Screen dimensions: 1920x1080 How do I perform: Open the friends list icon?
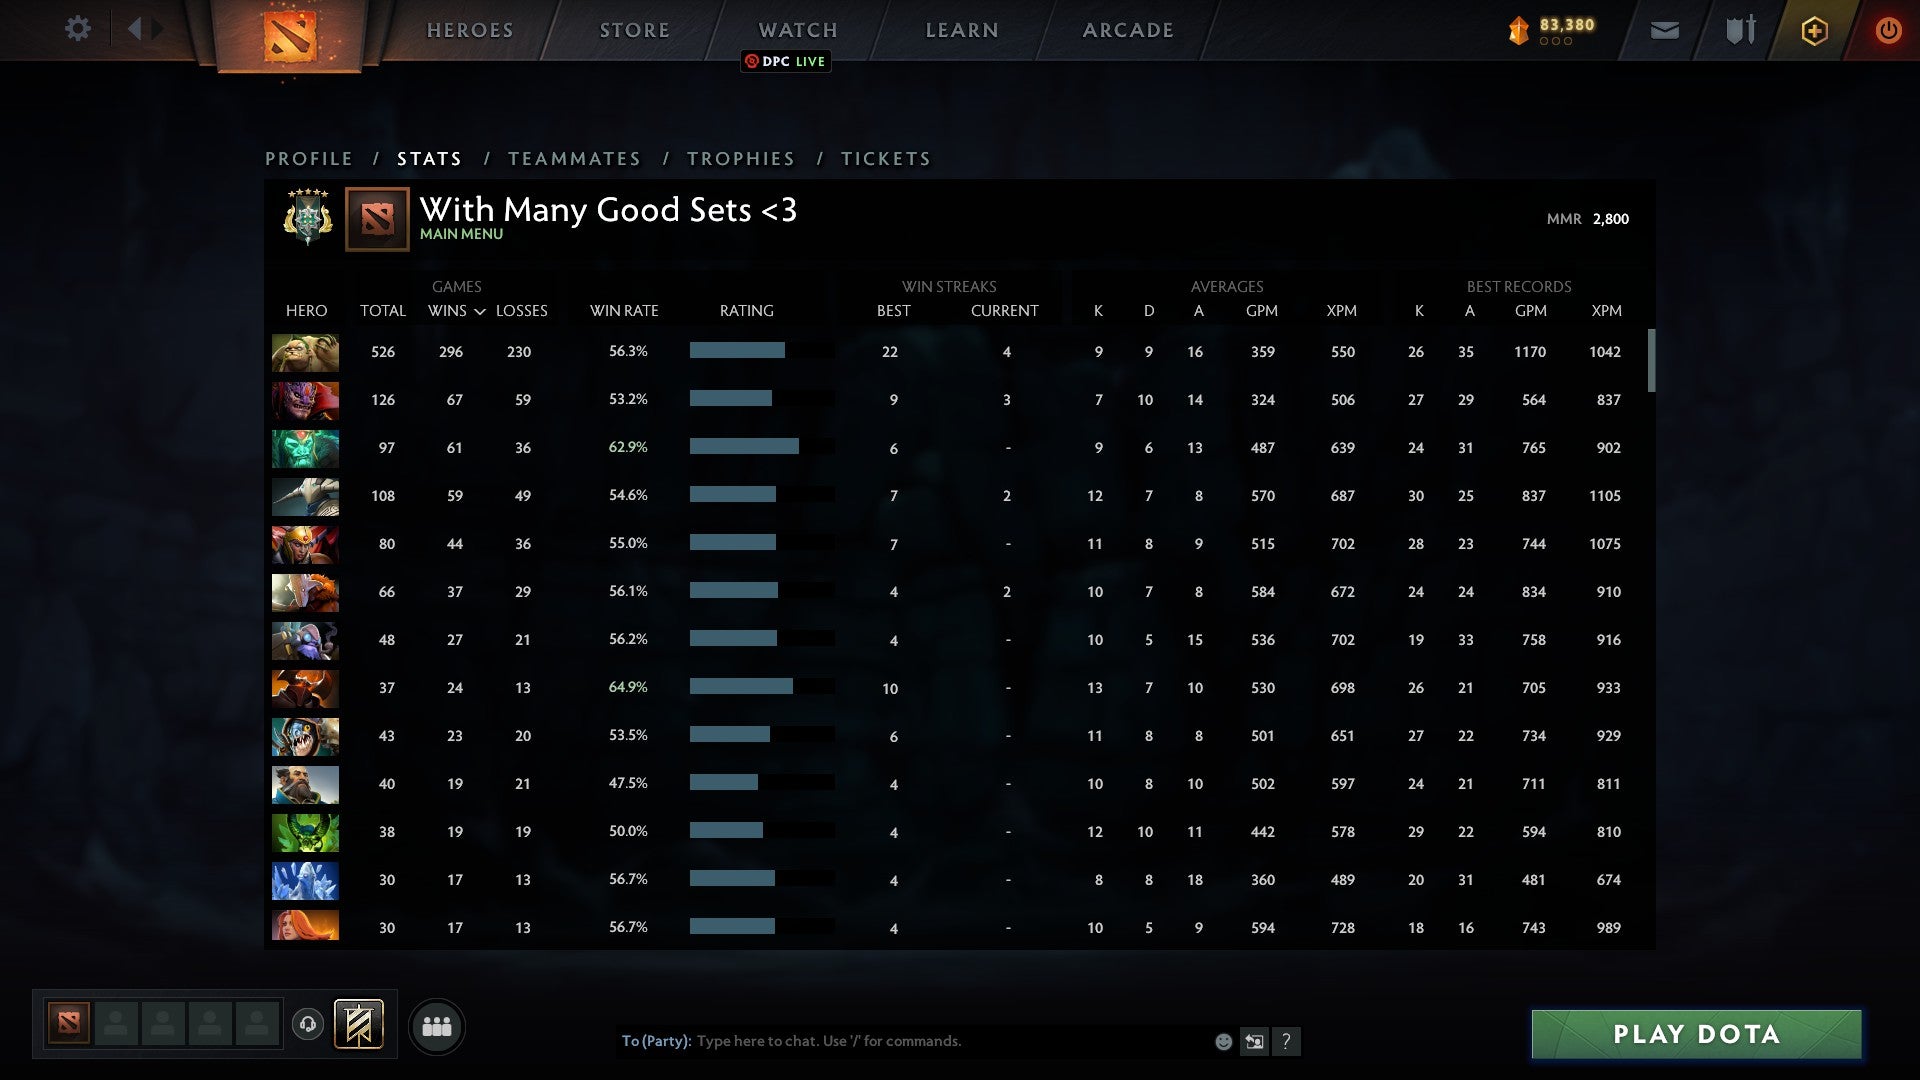click(x=437, y=1025)
